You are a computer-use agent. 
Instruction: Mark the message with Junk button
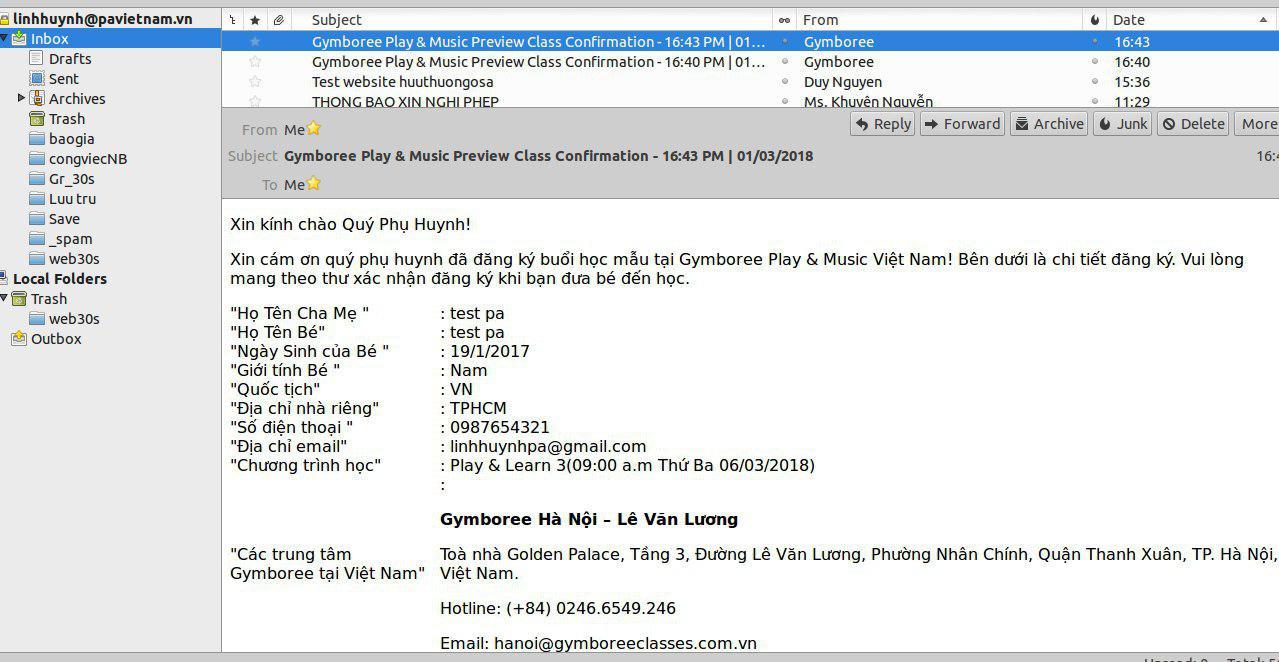[1123, 124]
